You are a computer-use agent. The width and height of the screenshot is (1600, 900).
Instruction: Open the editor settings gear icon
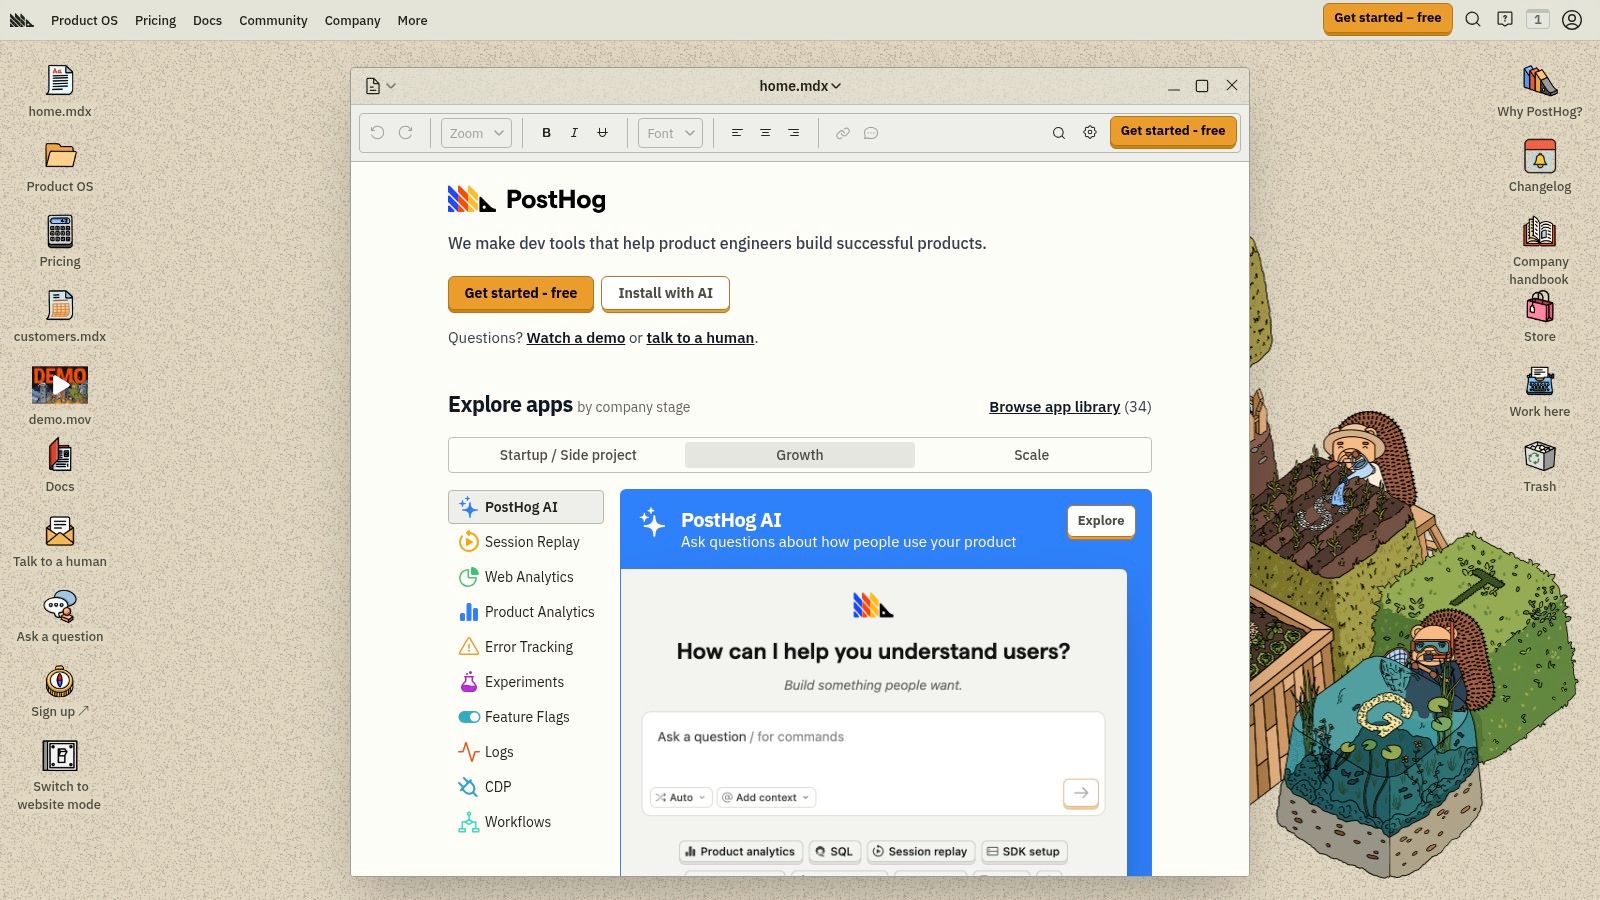point(1090,133)
